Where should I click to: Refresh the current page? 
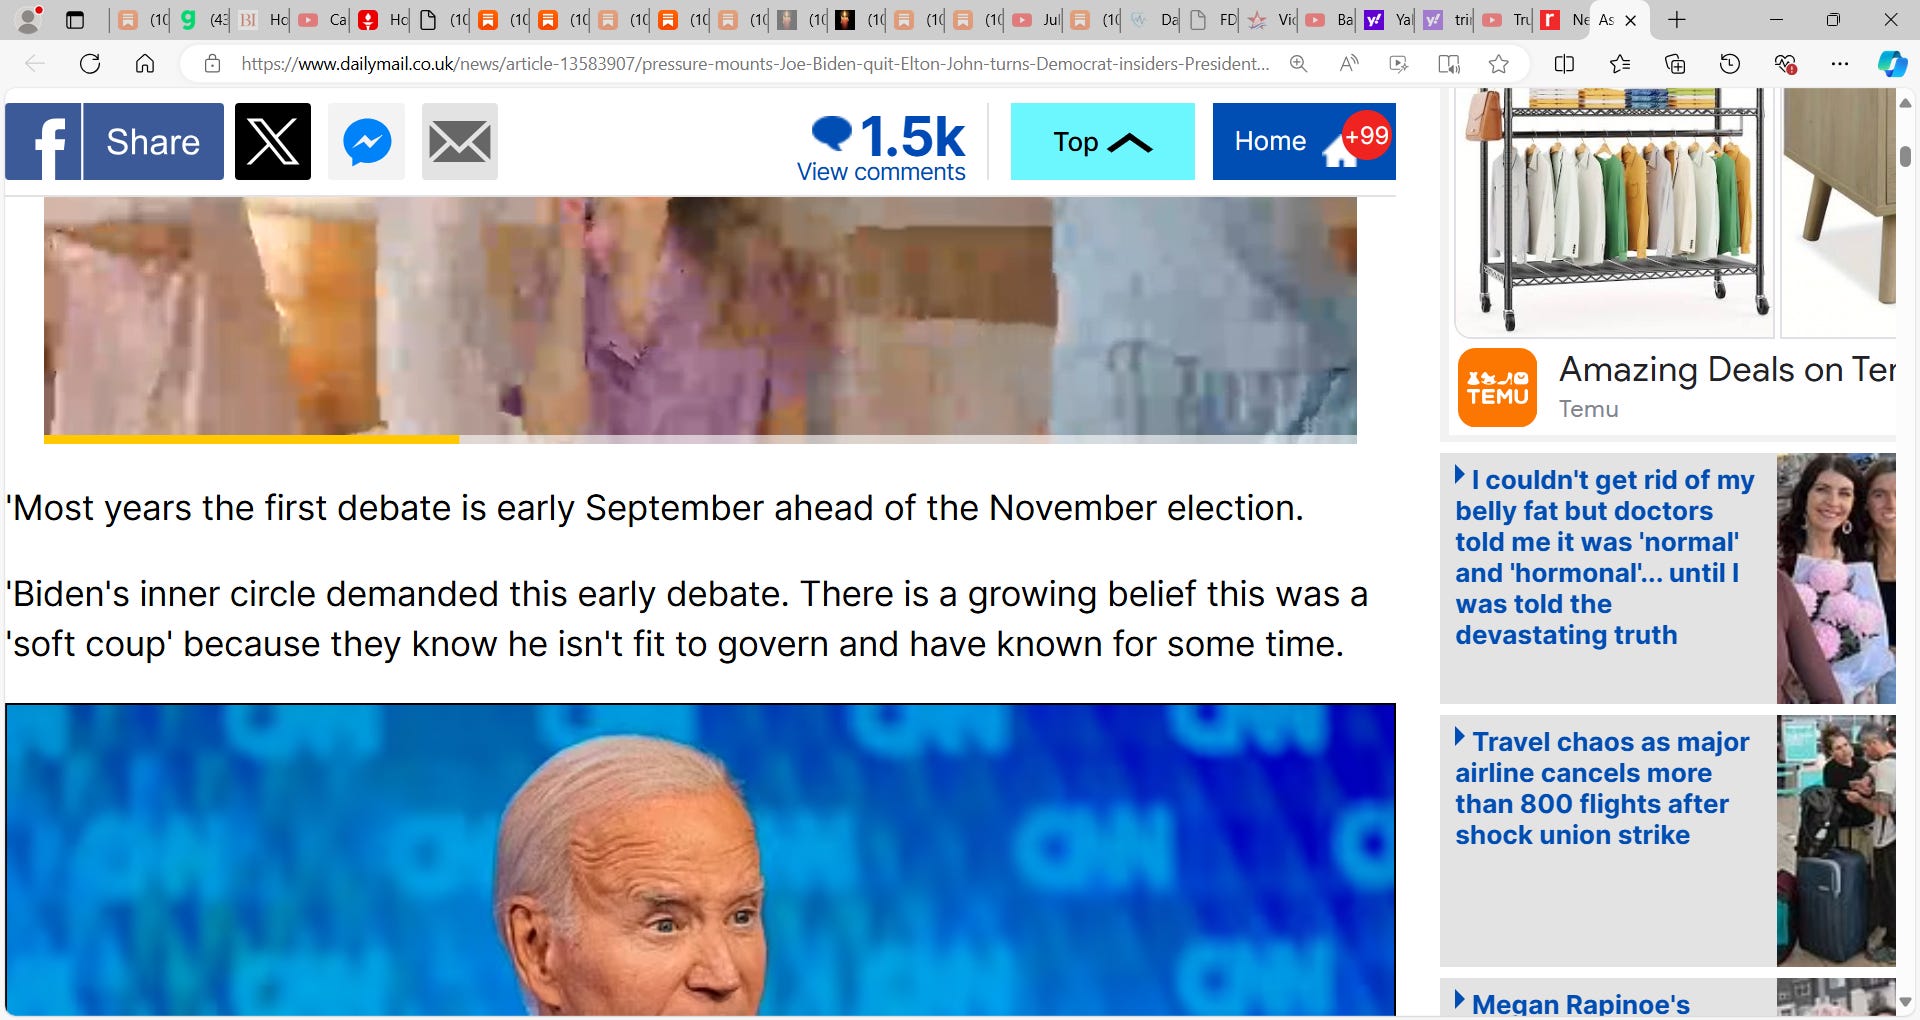(90, 64)
